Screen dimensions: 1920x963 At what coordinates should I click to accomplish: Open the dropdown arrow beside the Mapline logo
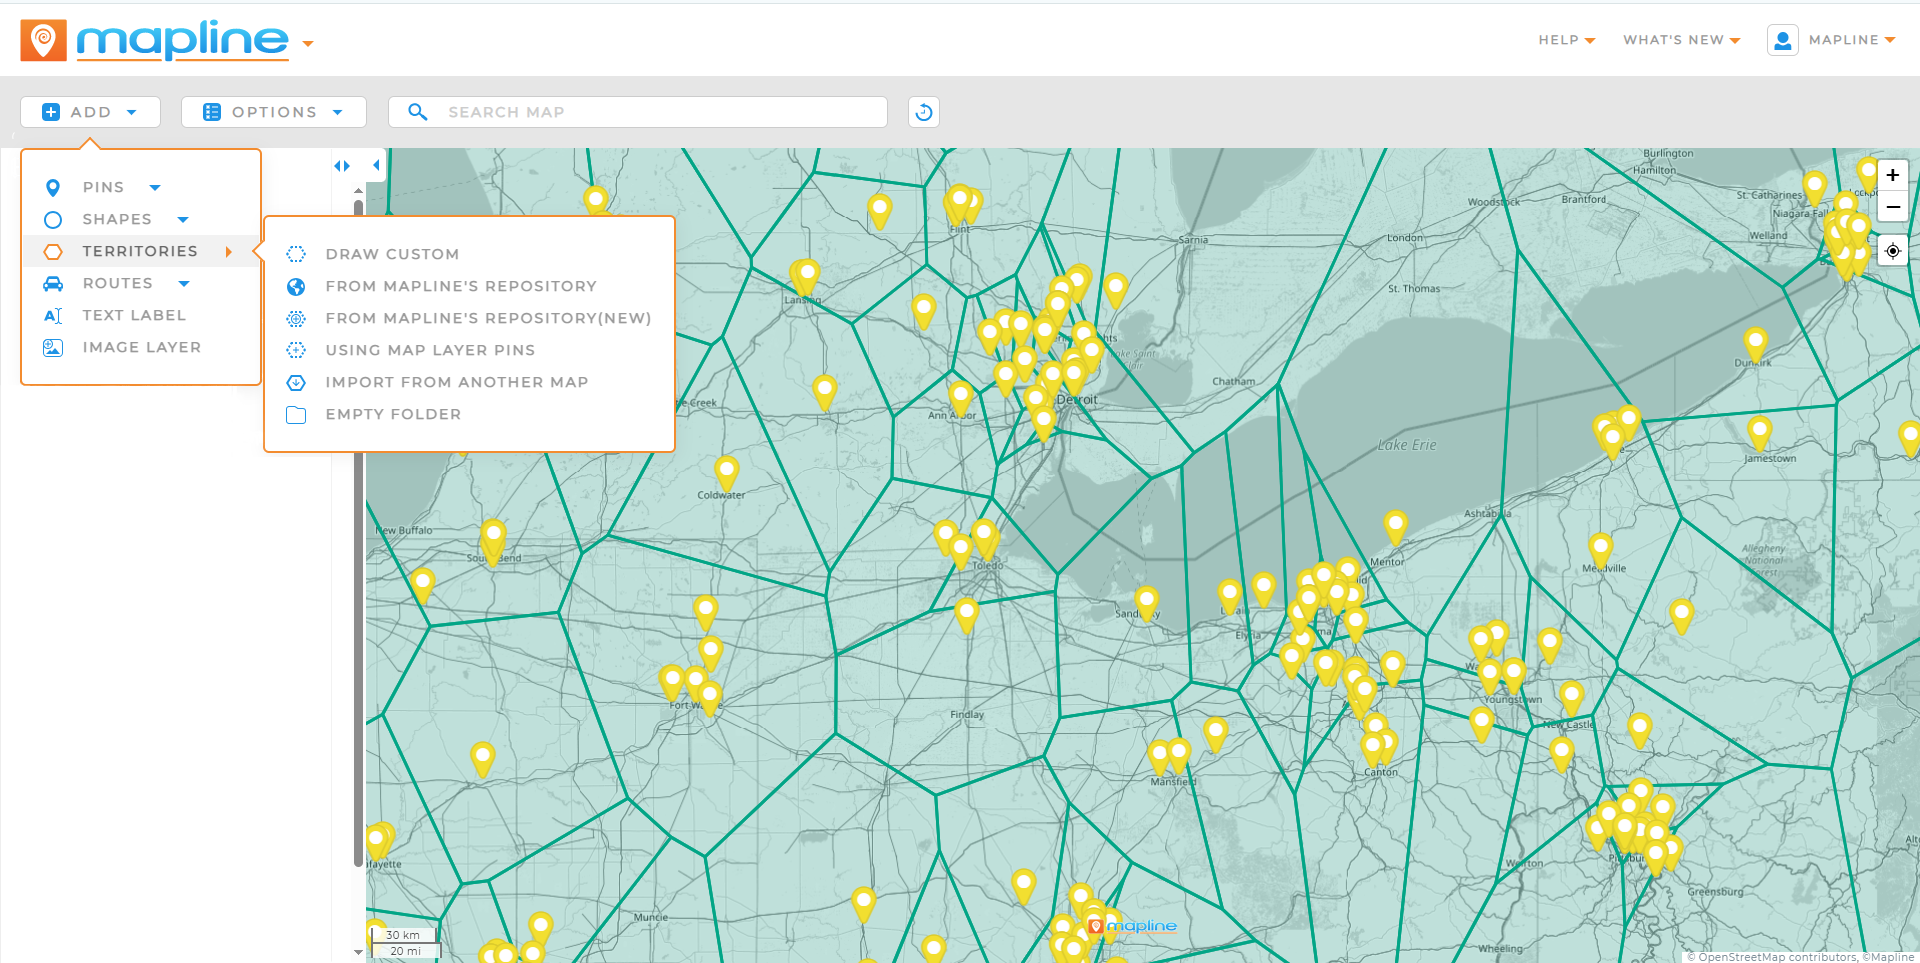coord(308,44)
